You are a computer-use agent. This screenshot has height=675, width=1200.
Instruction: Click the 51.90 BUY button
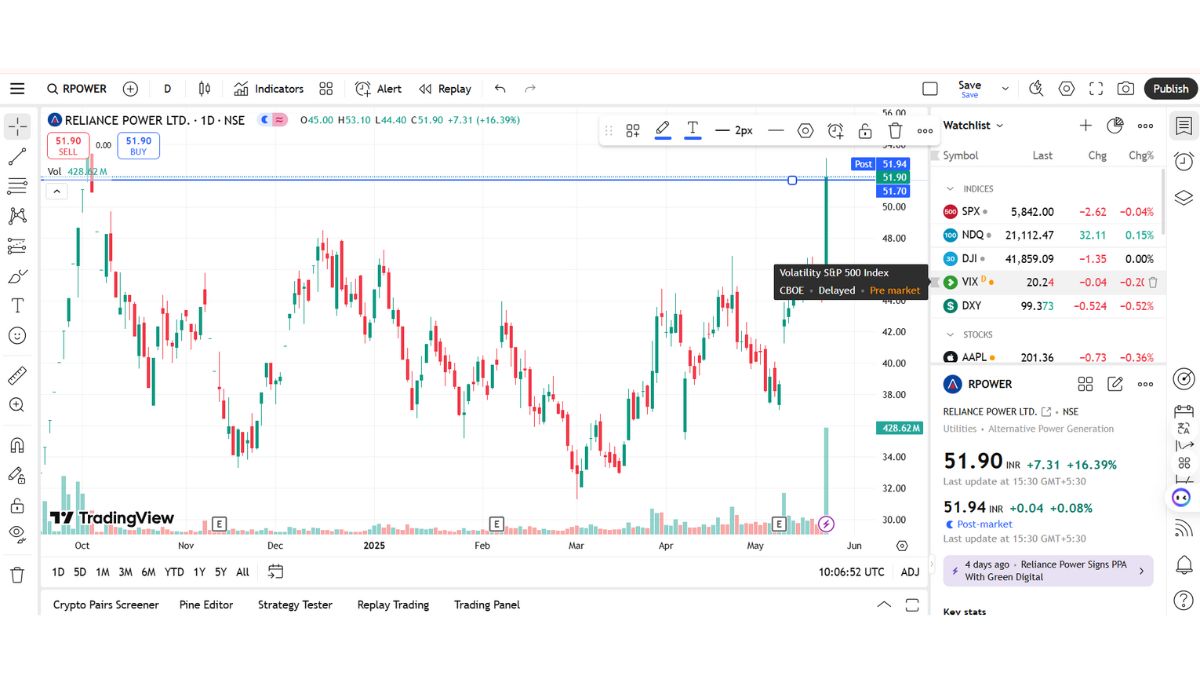138,146
